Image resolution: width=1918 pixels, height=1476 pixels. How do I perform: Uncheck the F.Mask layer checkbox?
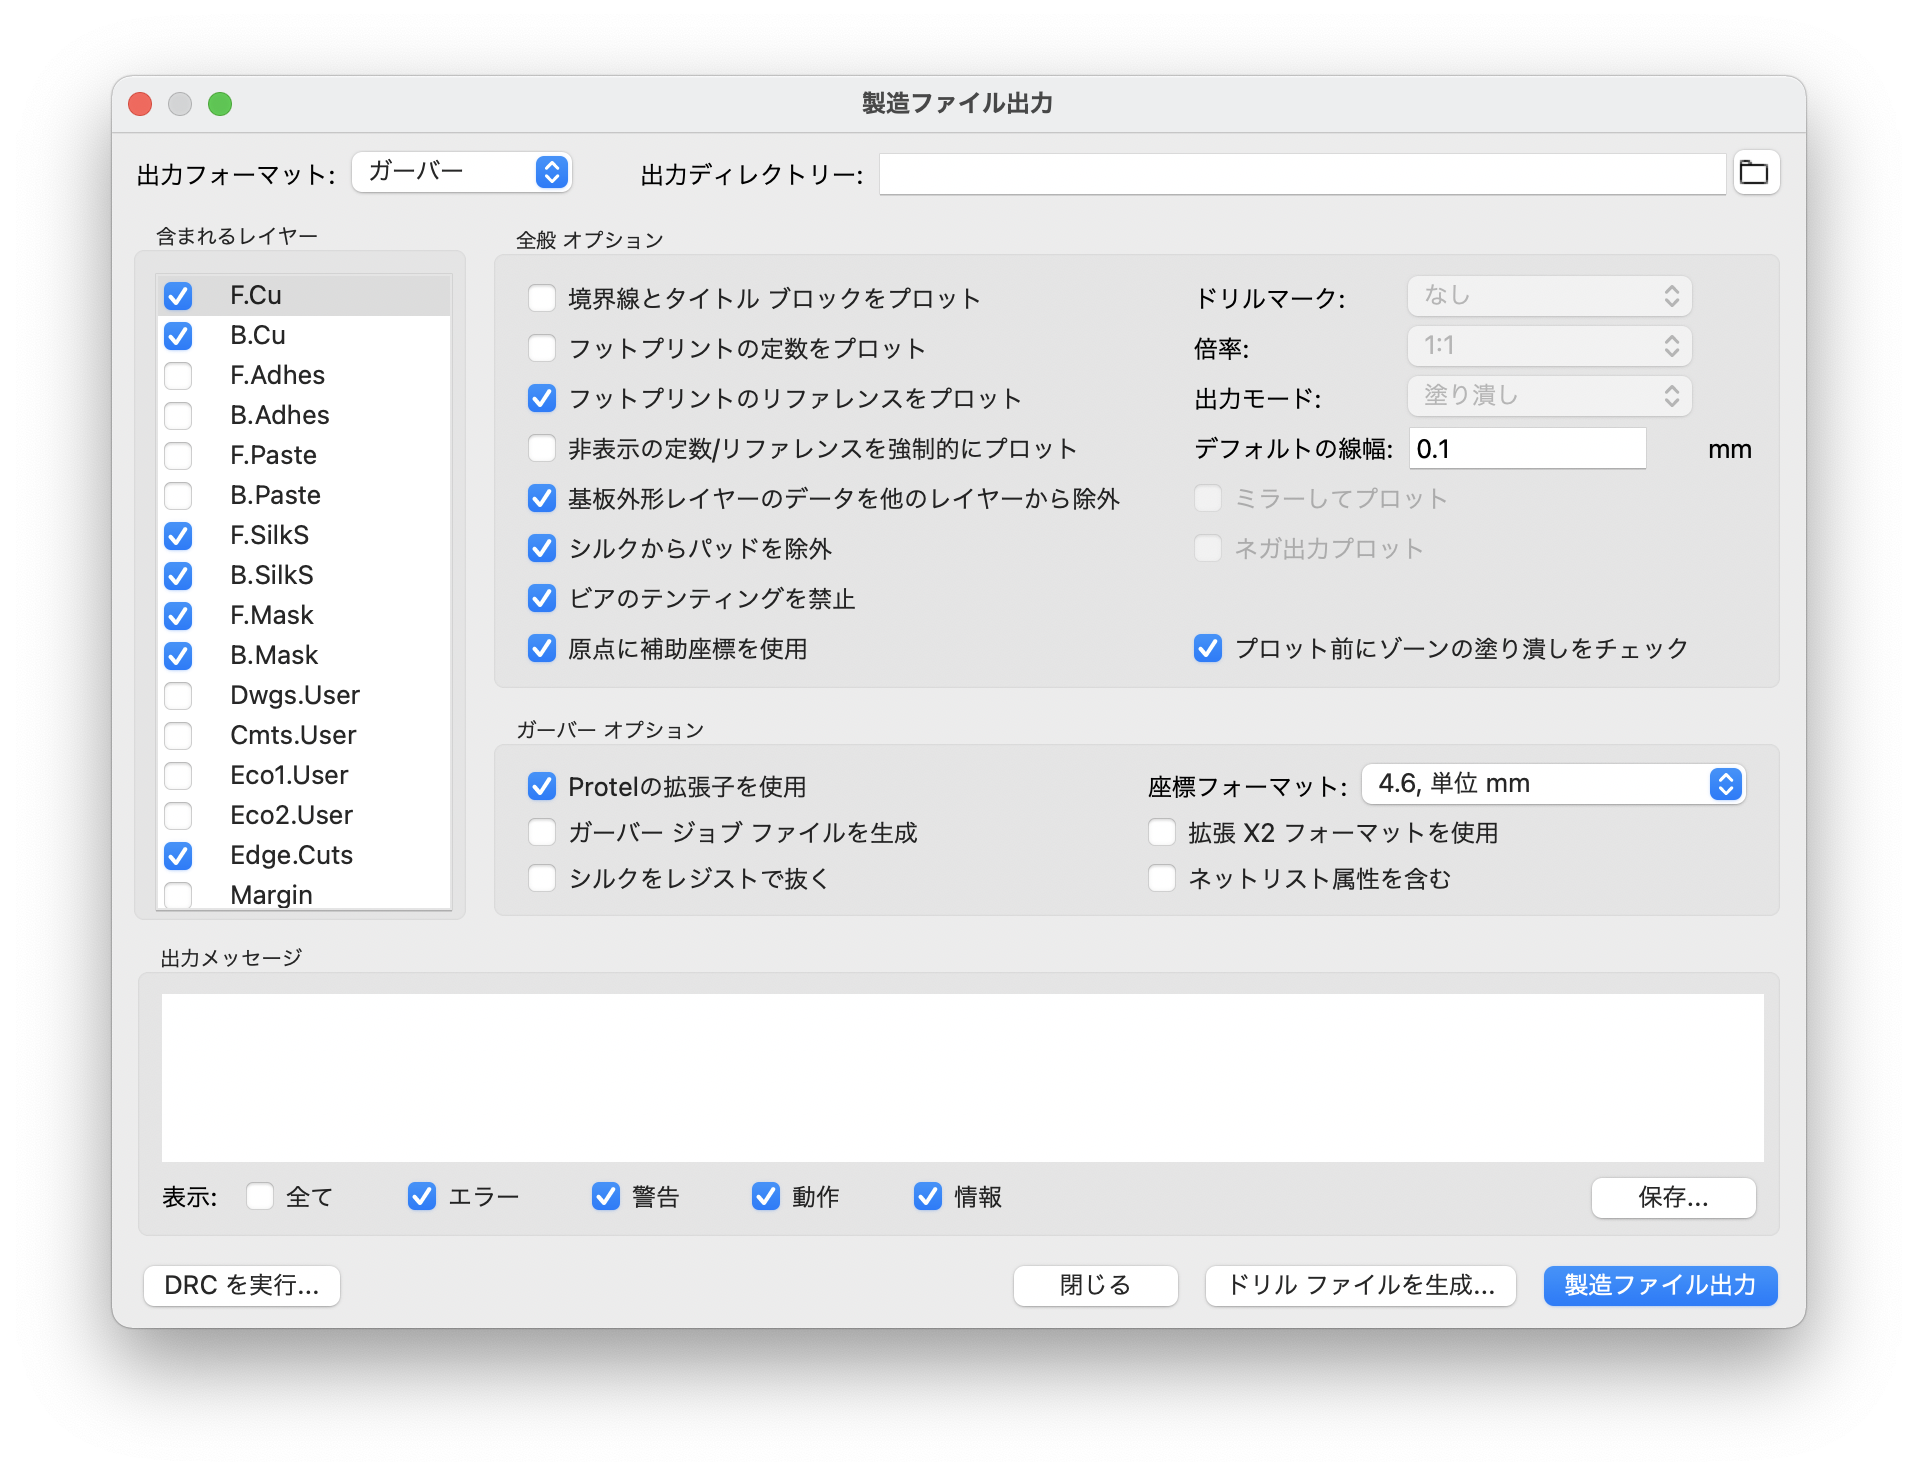(178, 616)
